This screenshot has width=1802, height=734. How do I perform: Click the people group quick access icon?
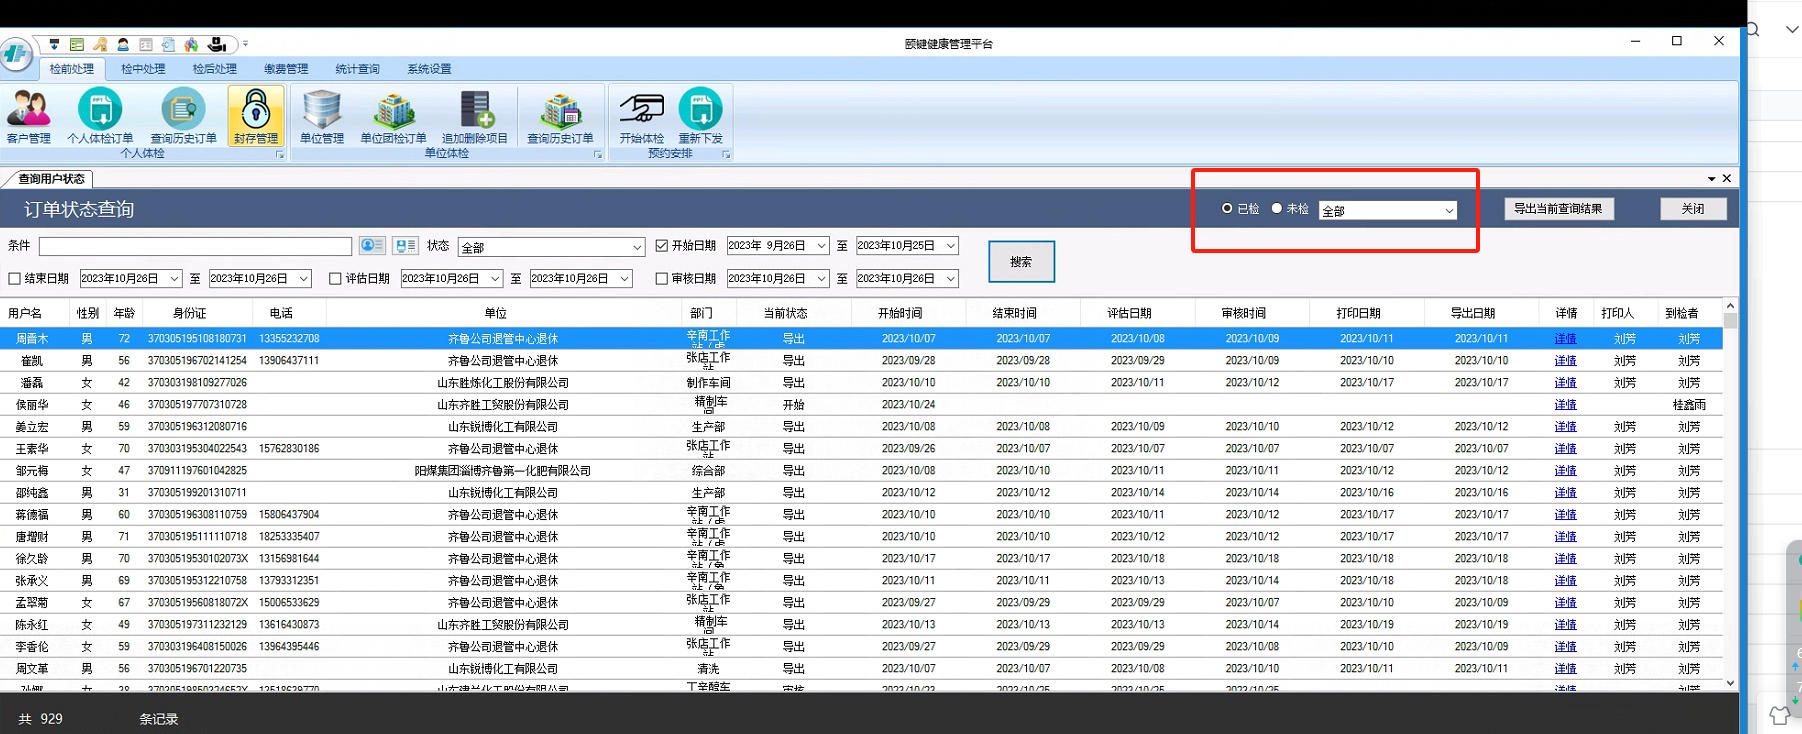(x=191, y=44)
